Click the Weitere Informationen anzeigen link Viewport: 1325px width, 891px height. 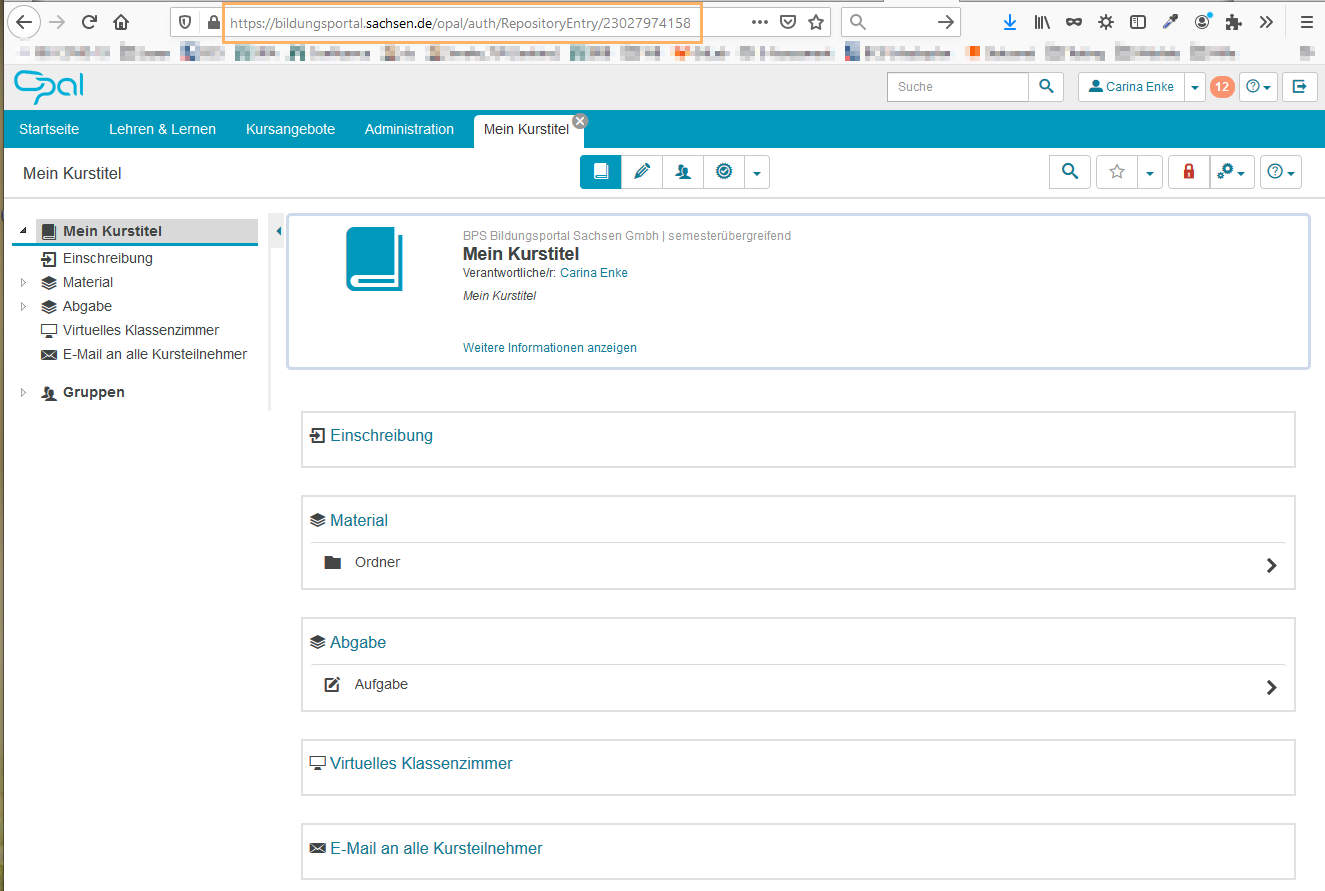[x=549, y=348]
